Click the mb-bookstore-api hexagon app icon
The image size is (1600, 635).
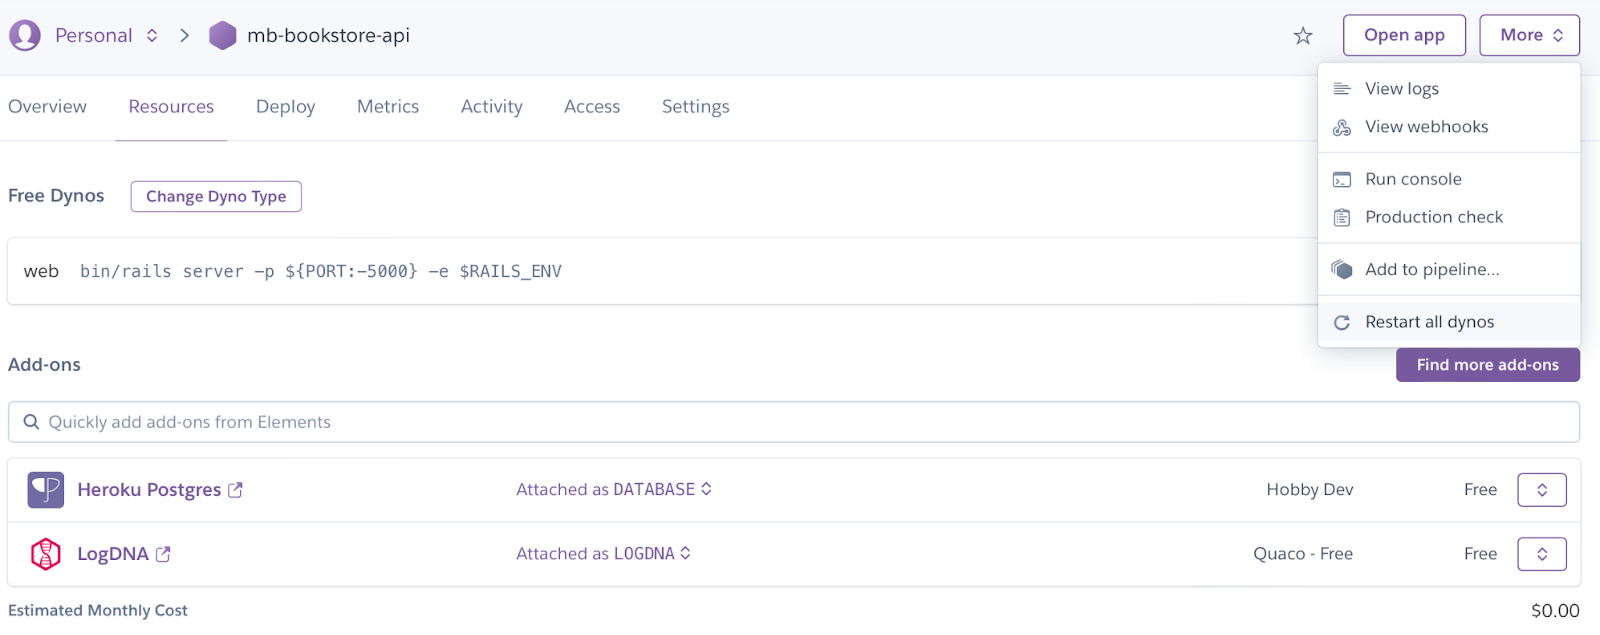222,35
